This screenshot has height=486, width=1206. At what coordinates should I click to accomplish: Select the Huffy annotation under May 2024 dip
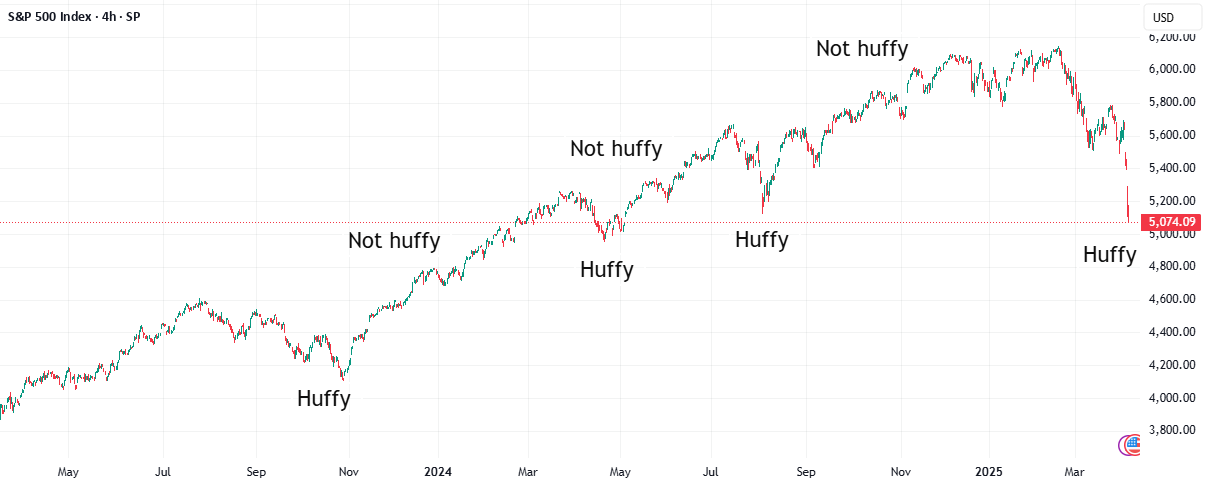(607, 269)
